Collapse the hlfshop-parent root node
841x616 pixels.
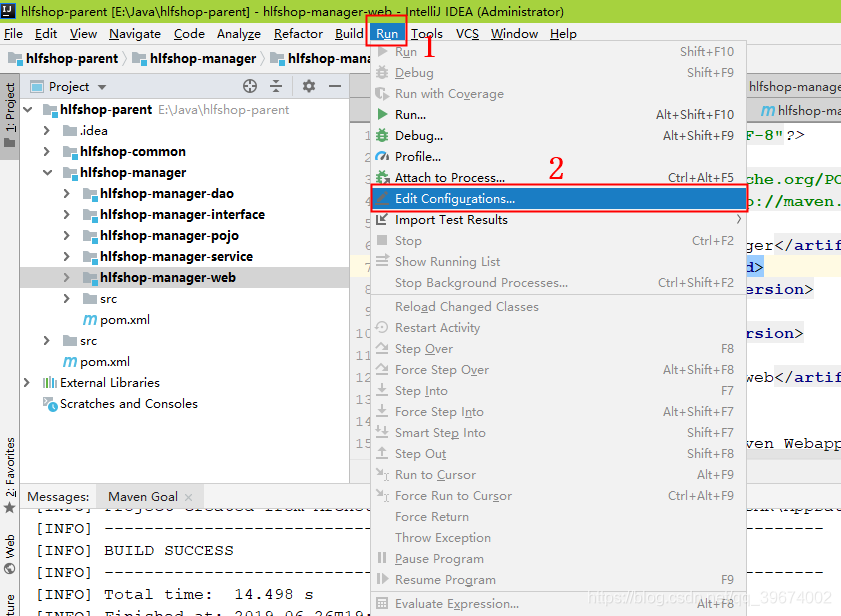(28, 109)
